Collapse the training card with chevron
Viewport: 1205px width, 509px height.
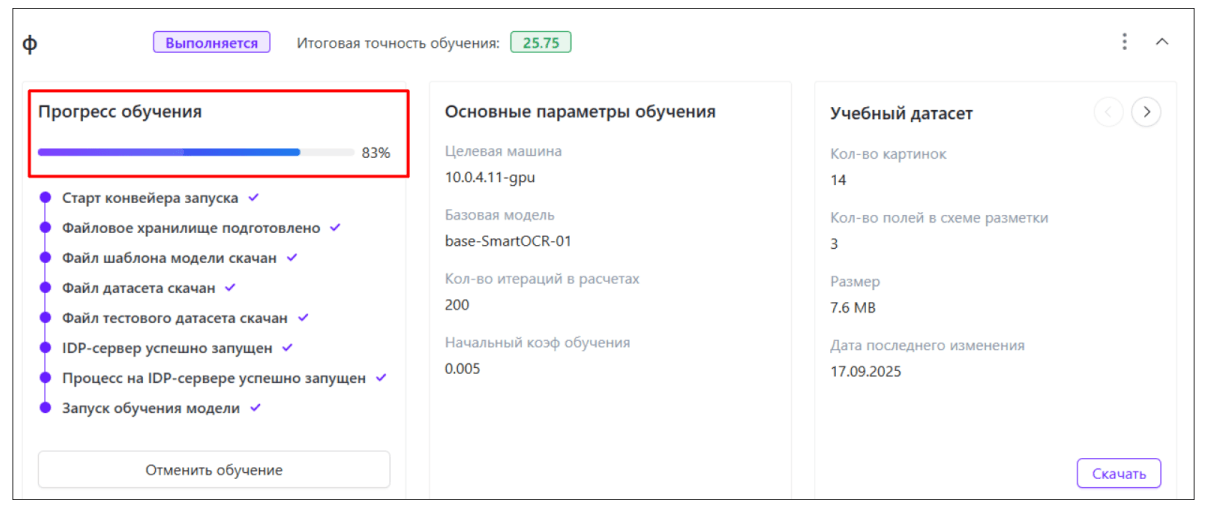pyautogui.click(x=1161, y=42)
